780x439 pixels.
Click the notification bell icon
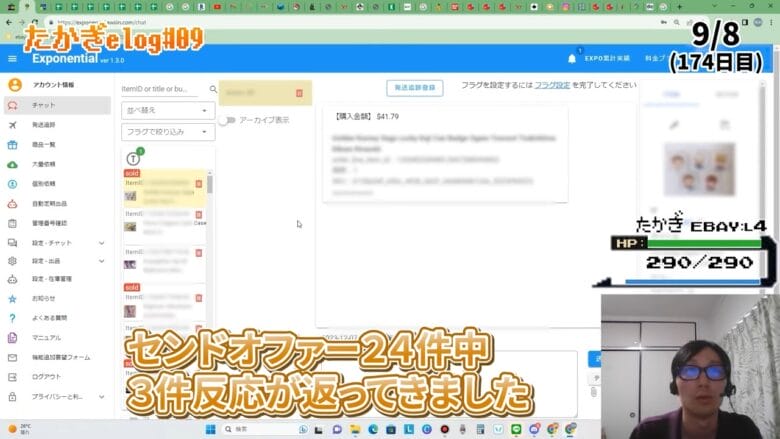[x=572, y=59]
